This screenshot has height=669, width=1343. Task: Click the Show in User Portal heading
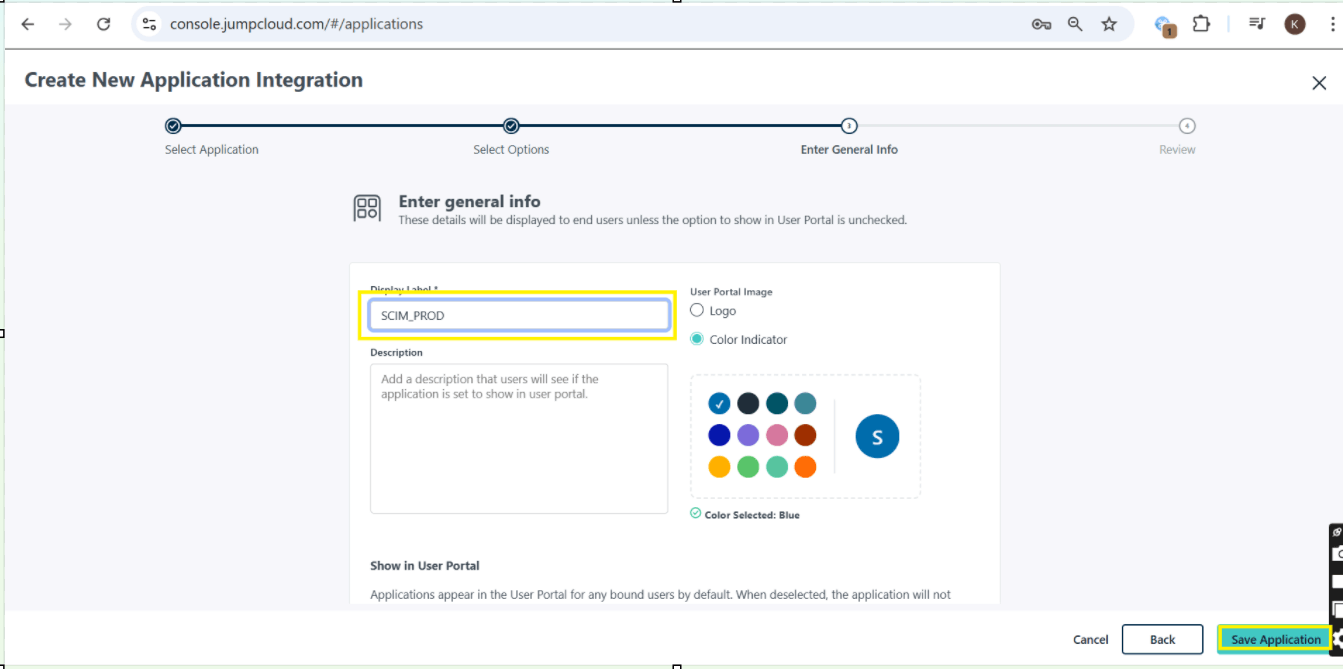tap(425, 566)
